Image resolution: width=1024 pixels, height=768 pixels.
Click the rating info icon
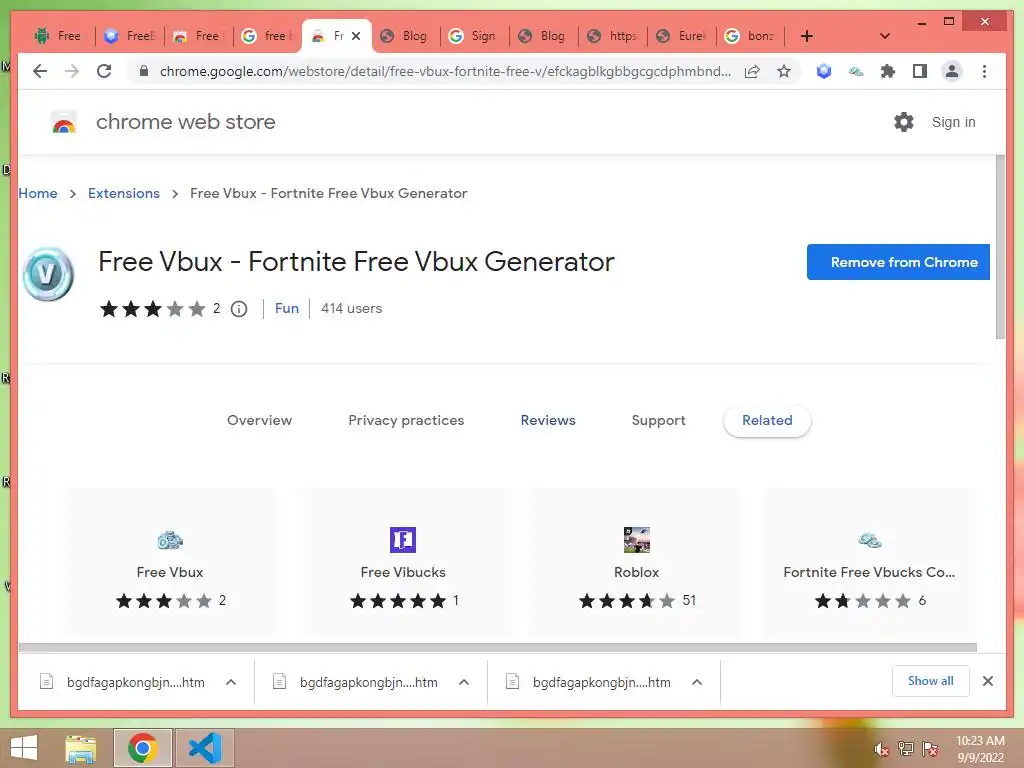(239, 309)
